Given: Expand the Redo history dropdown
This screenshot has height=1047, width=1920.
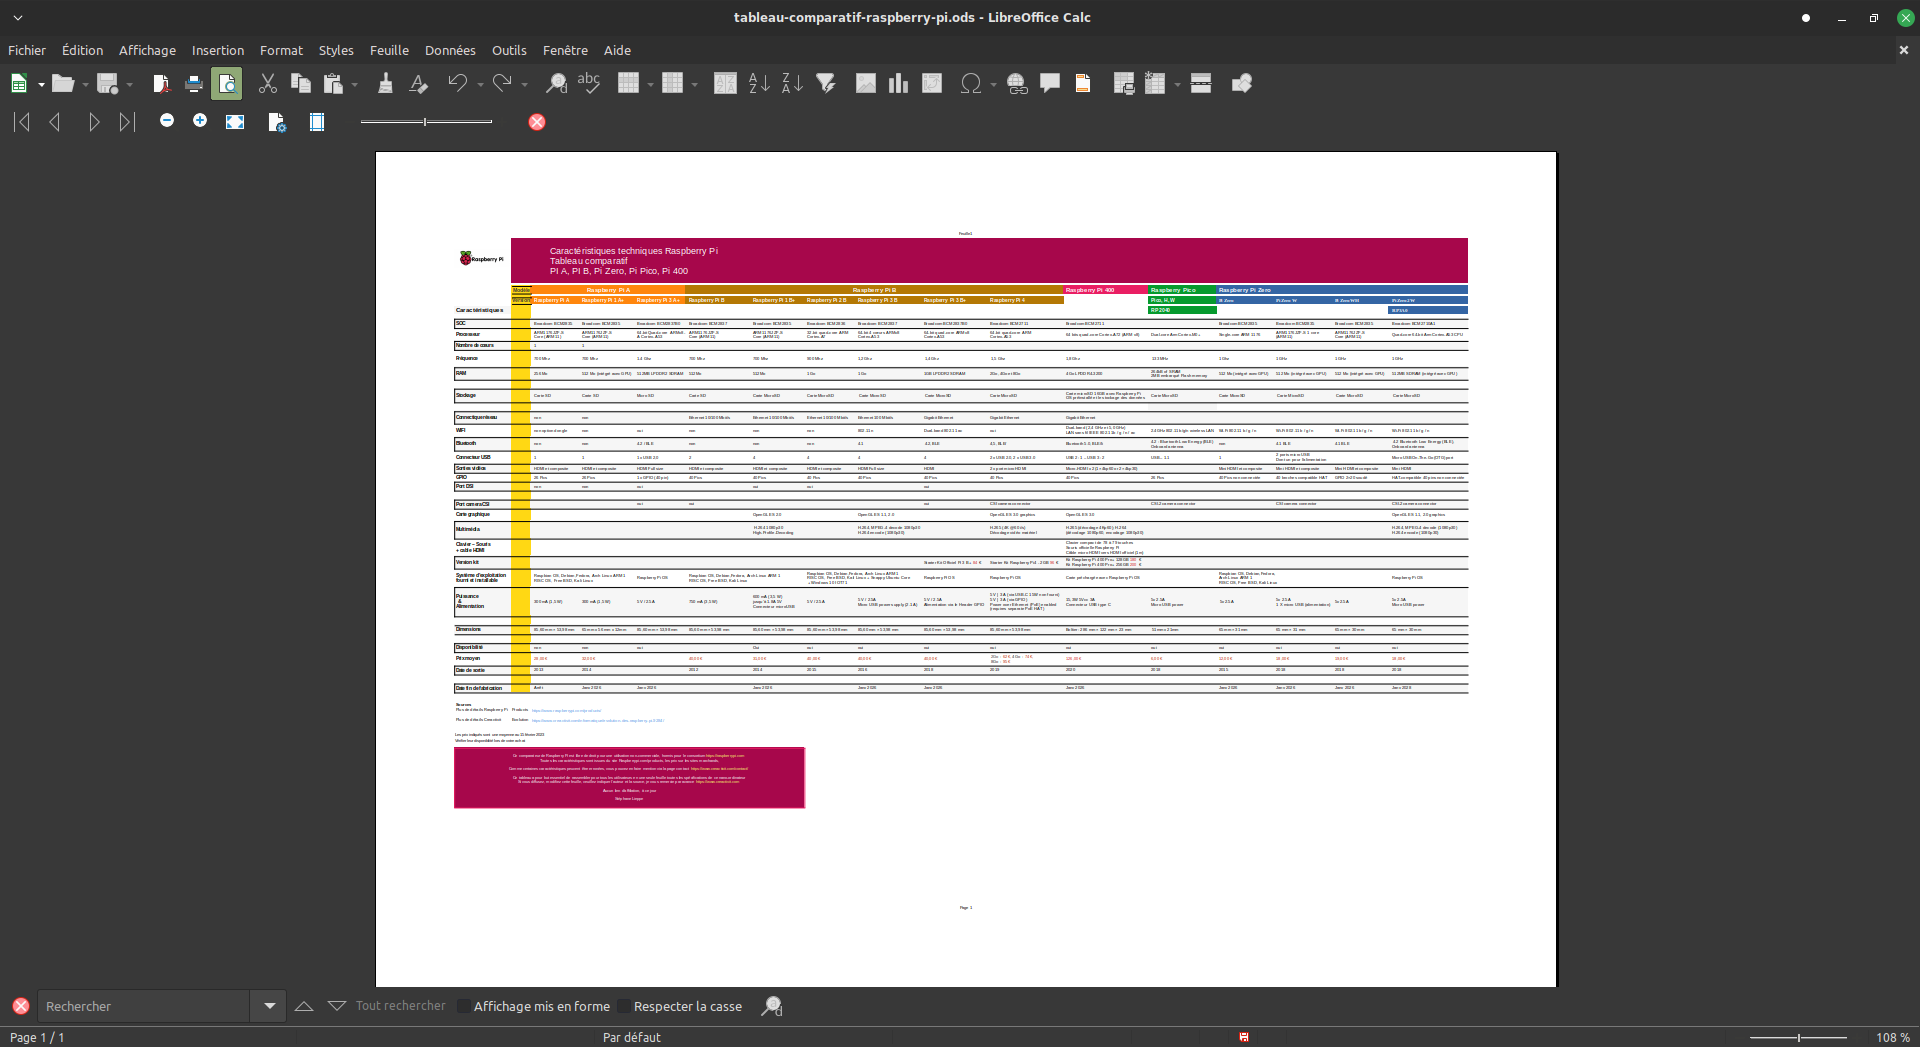Looking at the screenshot, I should (525, 84).
